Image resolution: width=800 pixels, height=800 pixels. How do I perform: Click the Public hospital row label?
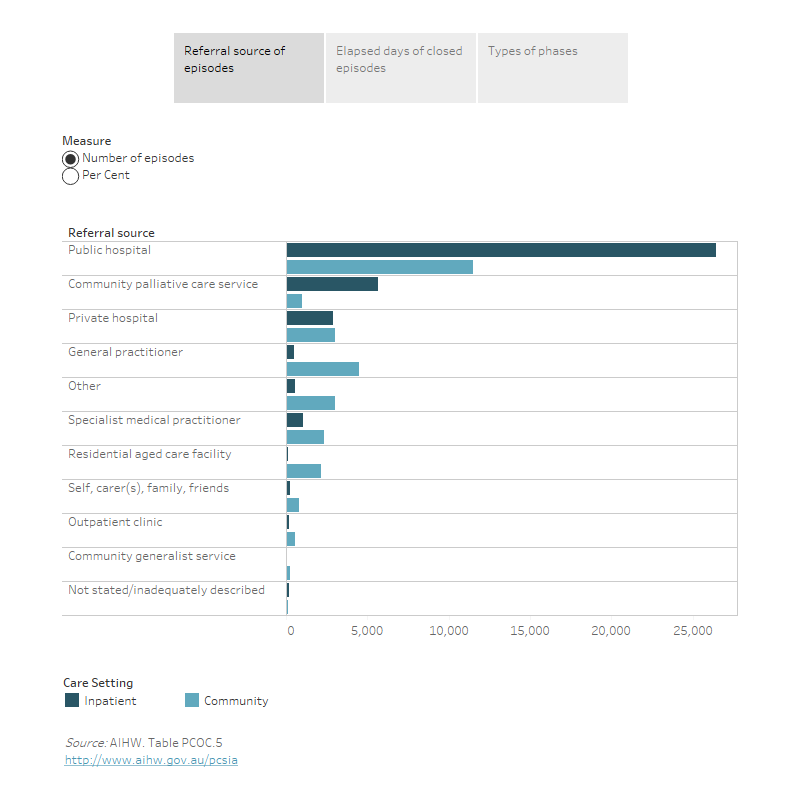pyautogui.click(x=110, y=250)
